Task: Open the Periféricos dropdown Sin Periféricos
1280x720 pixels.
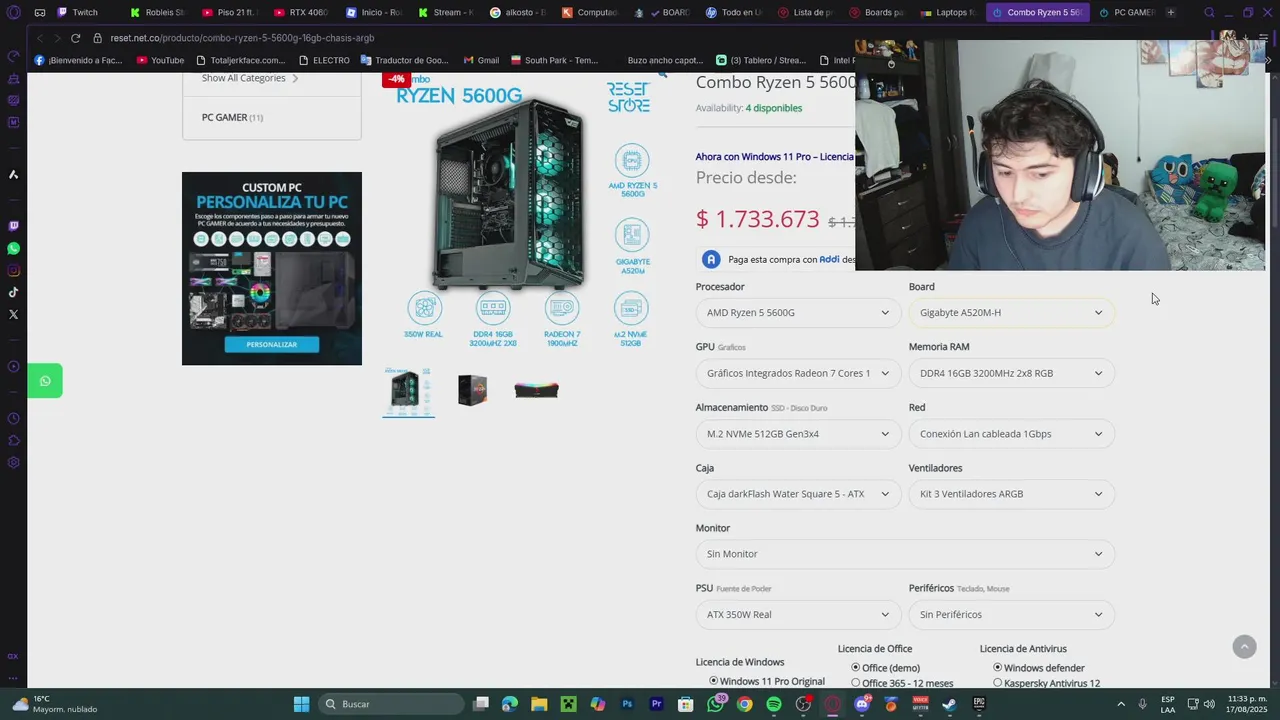Action: coord(1011,615)
